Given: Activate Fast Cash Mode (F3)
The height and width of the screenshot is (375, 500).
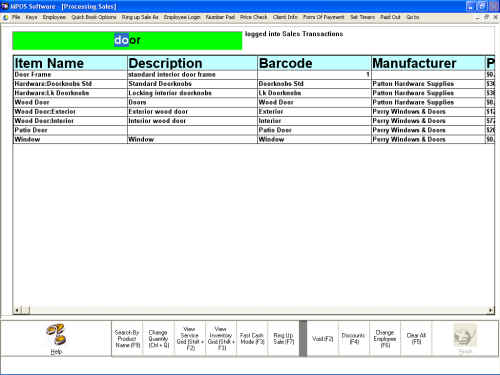Looking at the screenshot, I should click(x=252, y=339).
